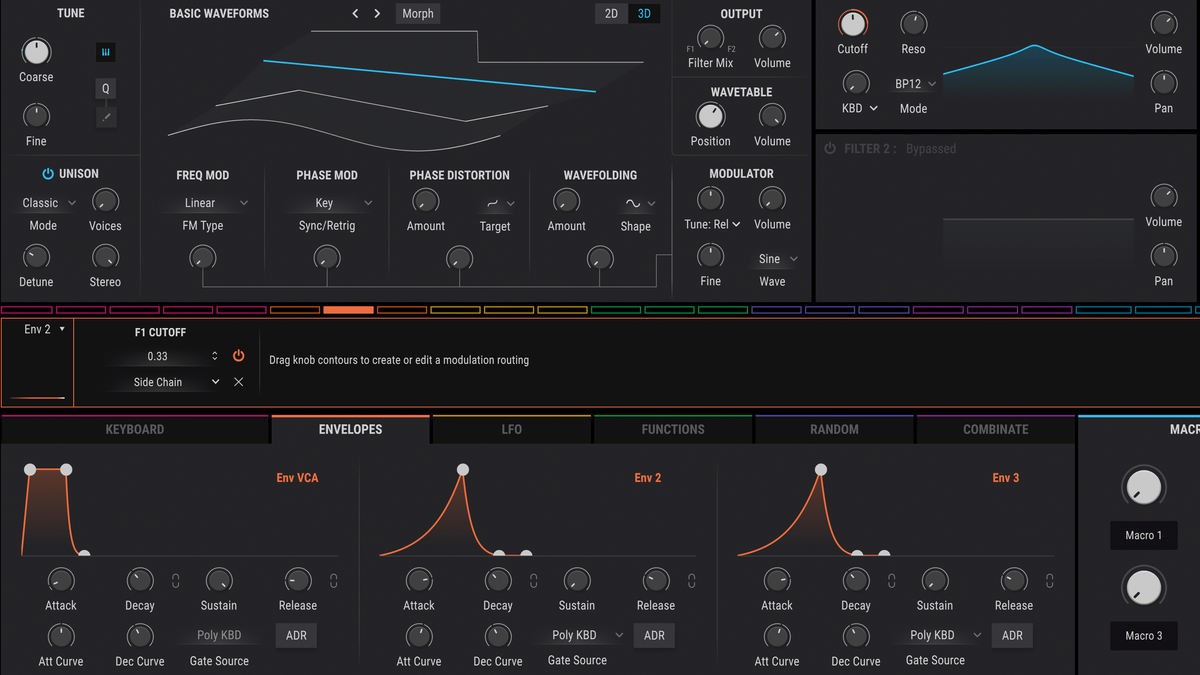
Task: Switch the waveform view to 2D
Action: [613, 13]
